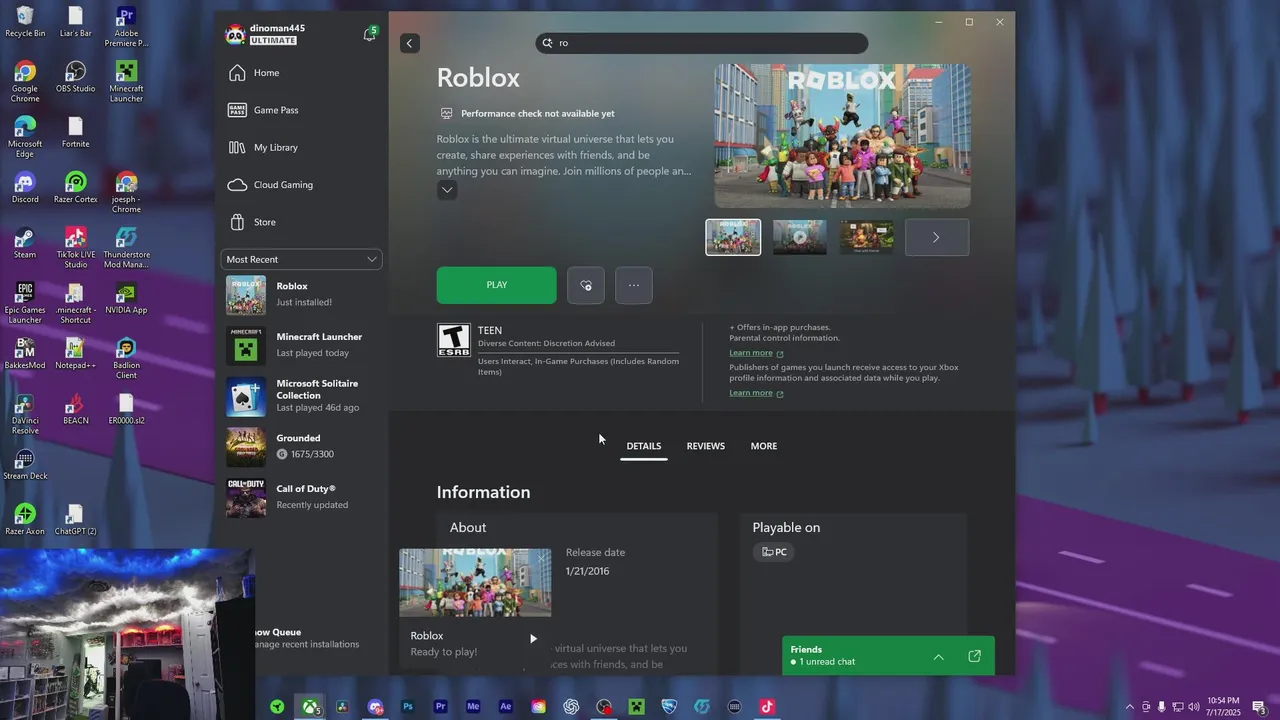Expand the Most Recent dropdown
The width and height of the screenshot is (1280, 720).
click(301, 259)
